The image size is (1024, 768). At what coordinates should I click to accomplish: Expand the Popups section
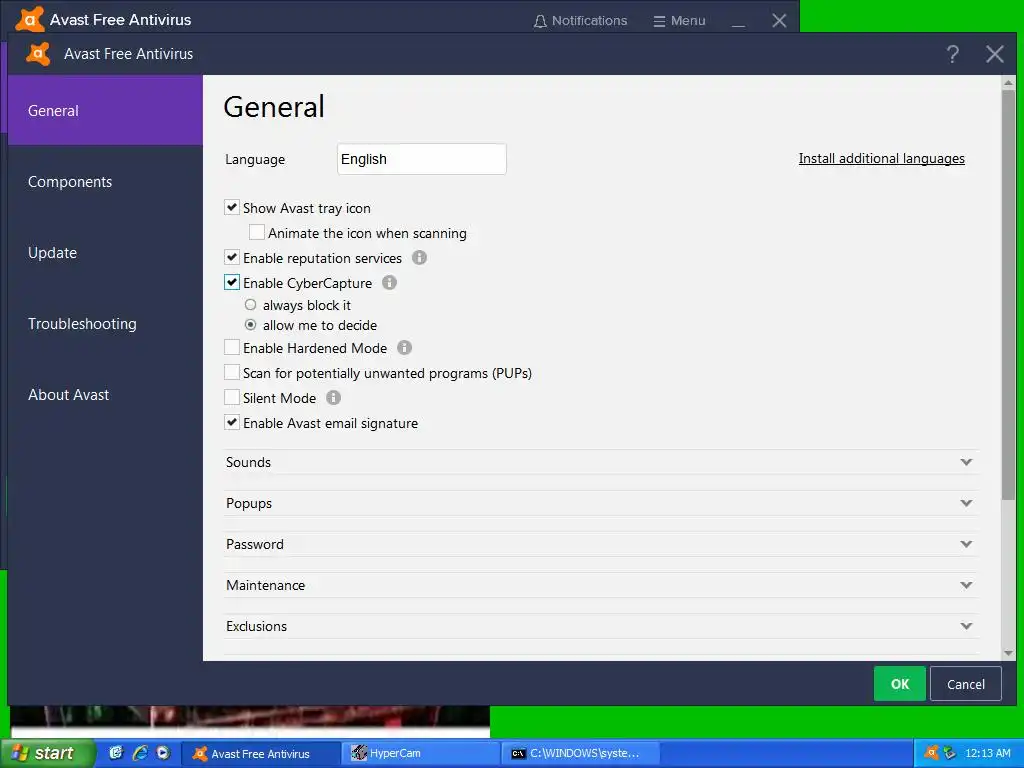(600, 504)
